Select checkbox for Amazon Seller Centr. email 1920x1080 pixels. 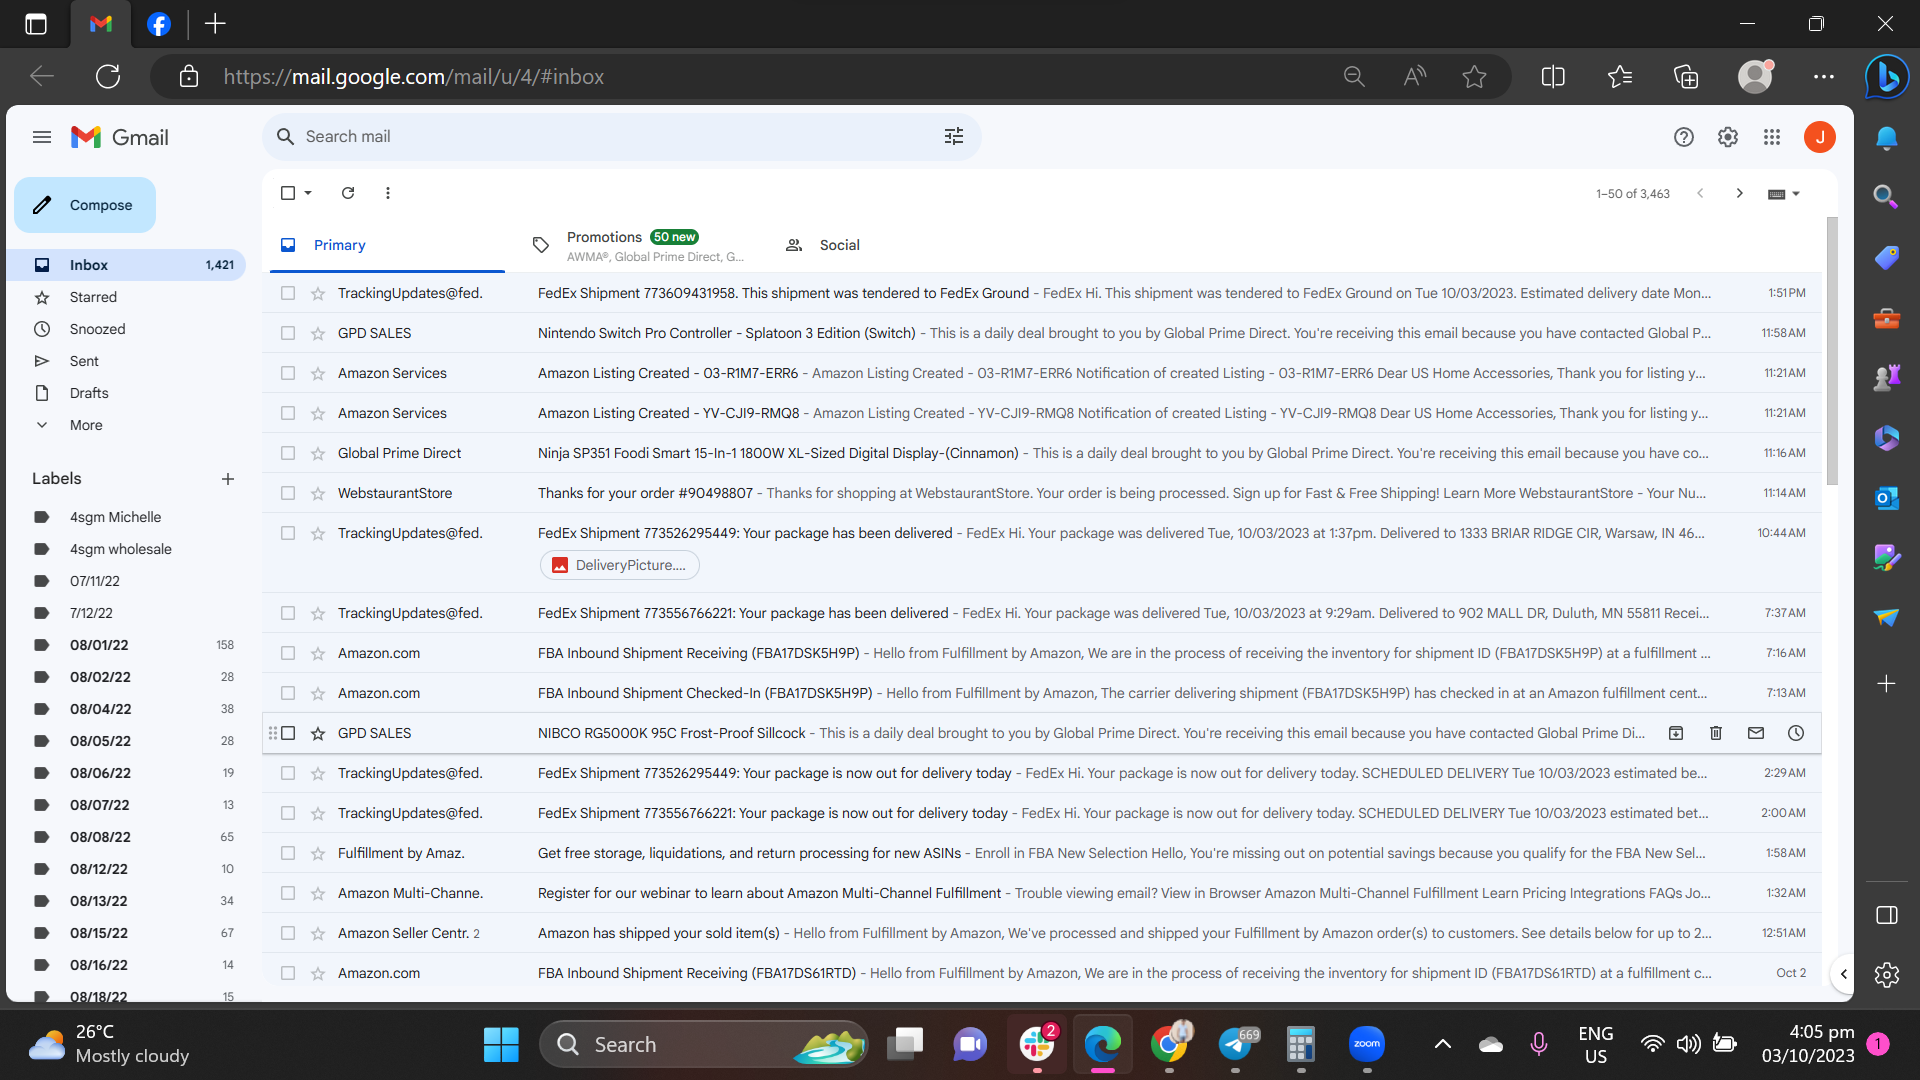288,933
